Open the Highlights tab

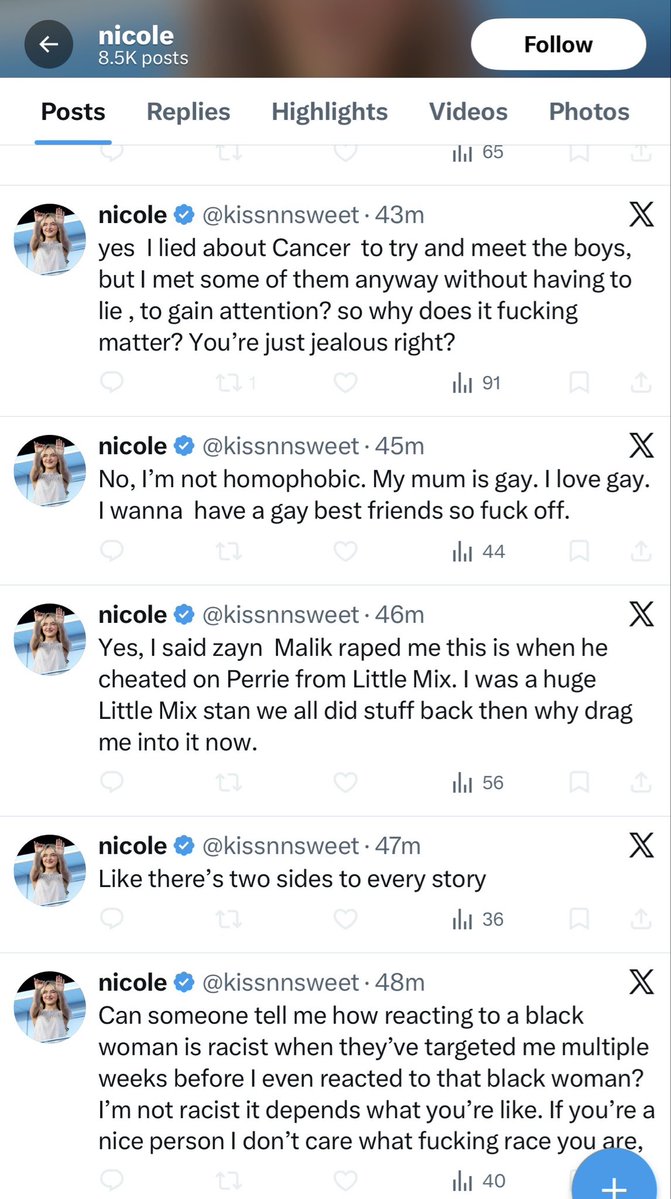click(x=329, y=112)
